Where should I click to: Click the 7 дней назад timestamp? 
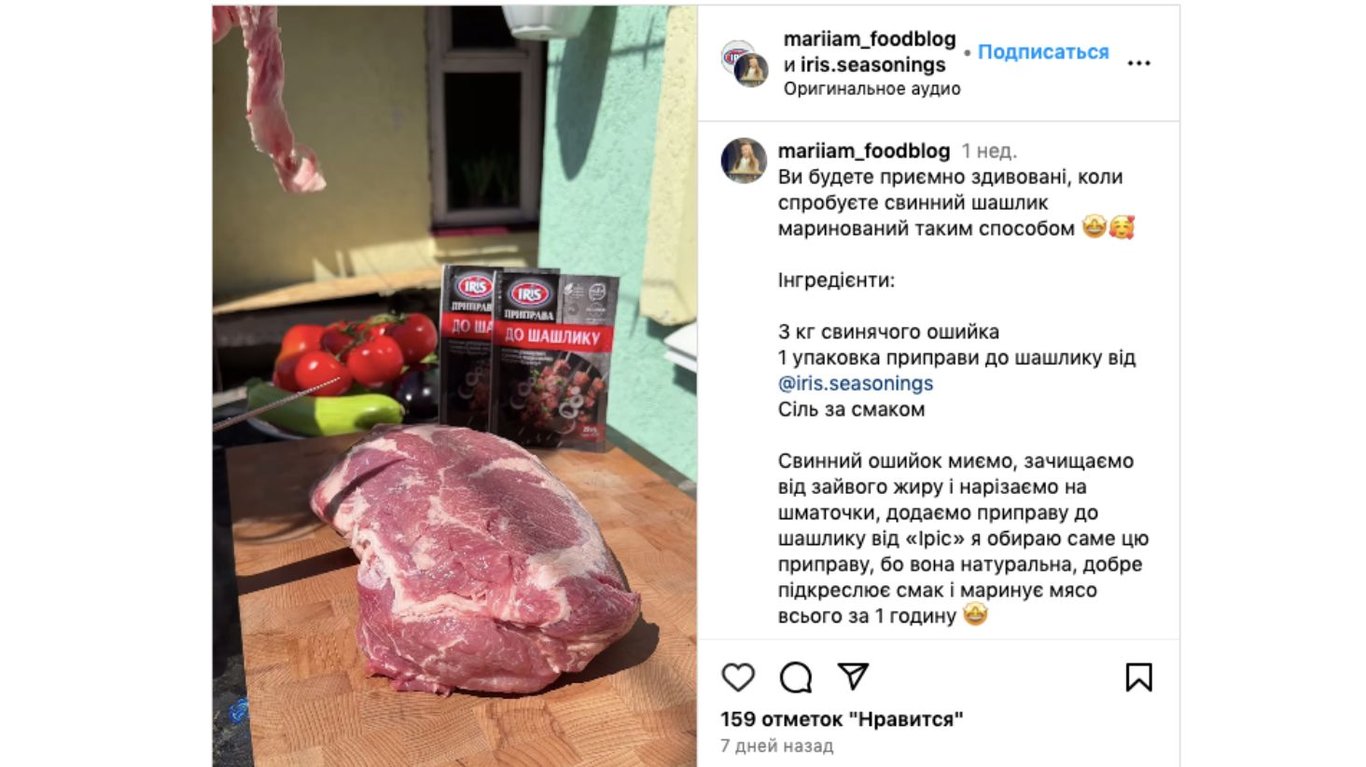777,746
